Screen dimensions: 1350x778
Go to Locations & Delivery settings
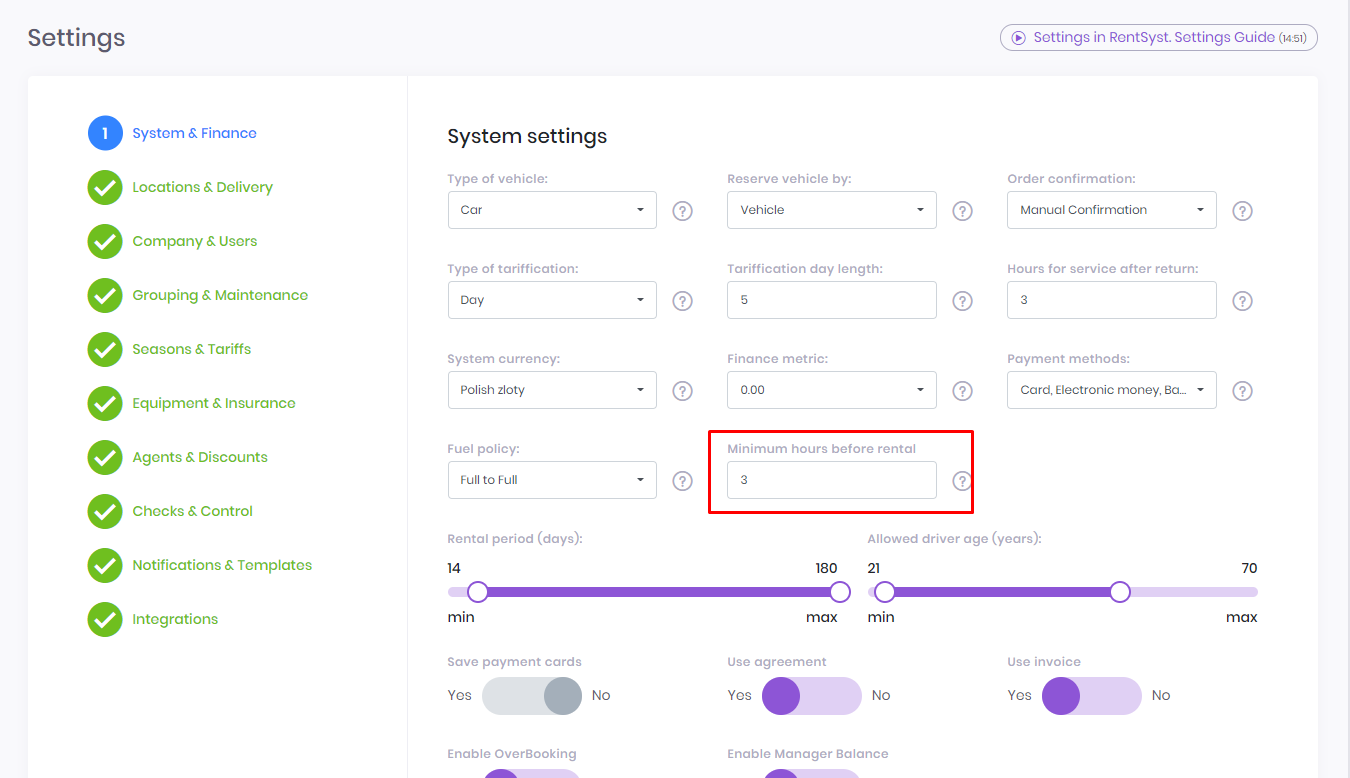click(x=202, y=187)
